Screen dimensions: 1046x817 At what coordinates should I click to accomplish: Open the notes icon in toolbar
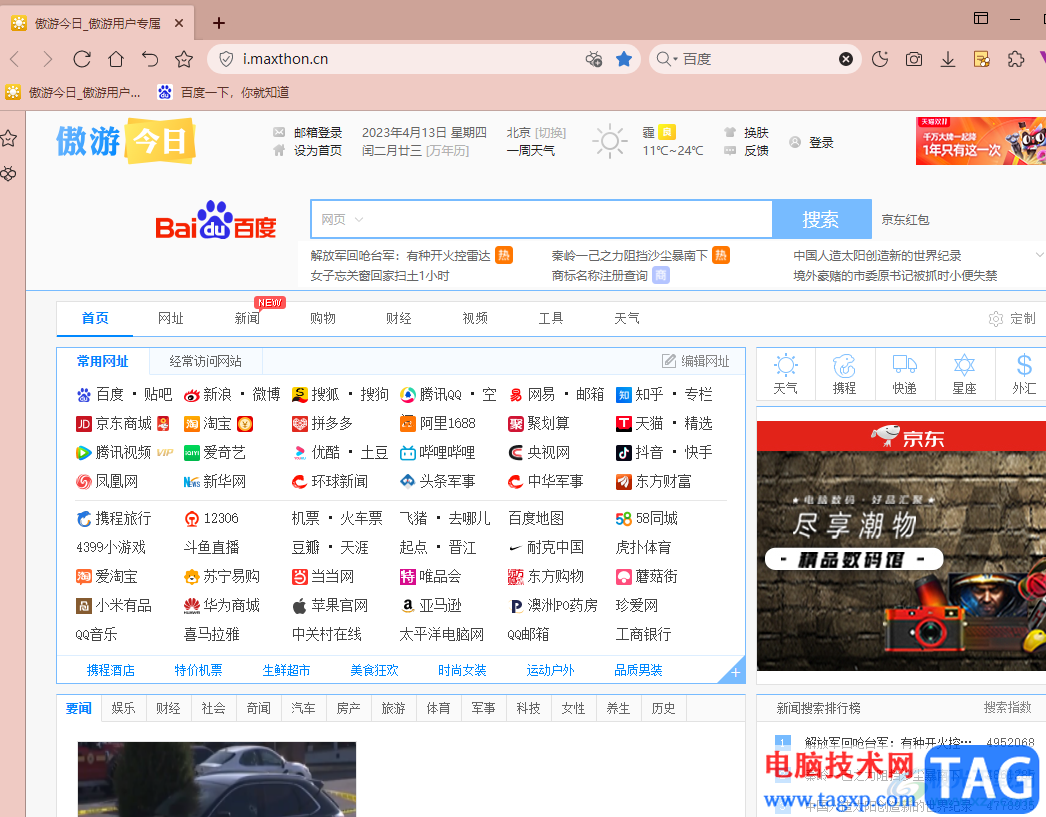pos(982,59)
